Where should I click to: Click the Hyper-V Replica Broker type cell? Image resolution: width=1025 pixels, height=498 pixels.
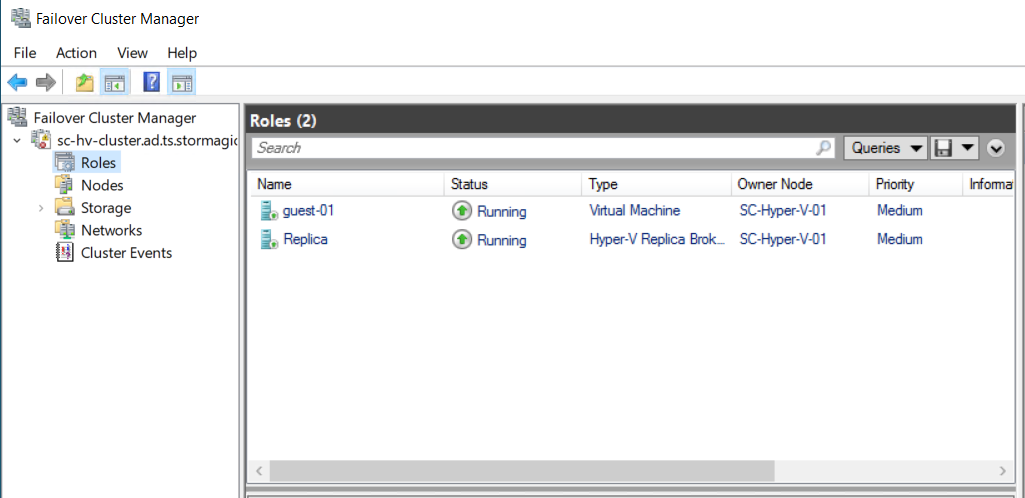656,239
